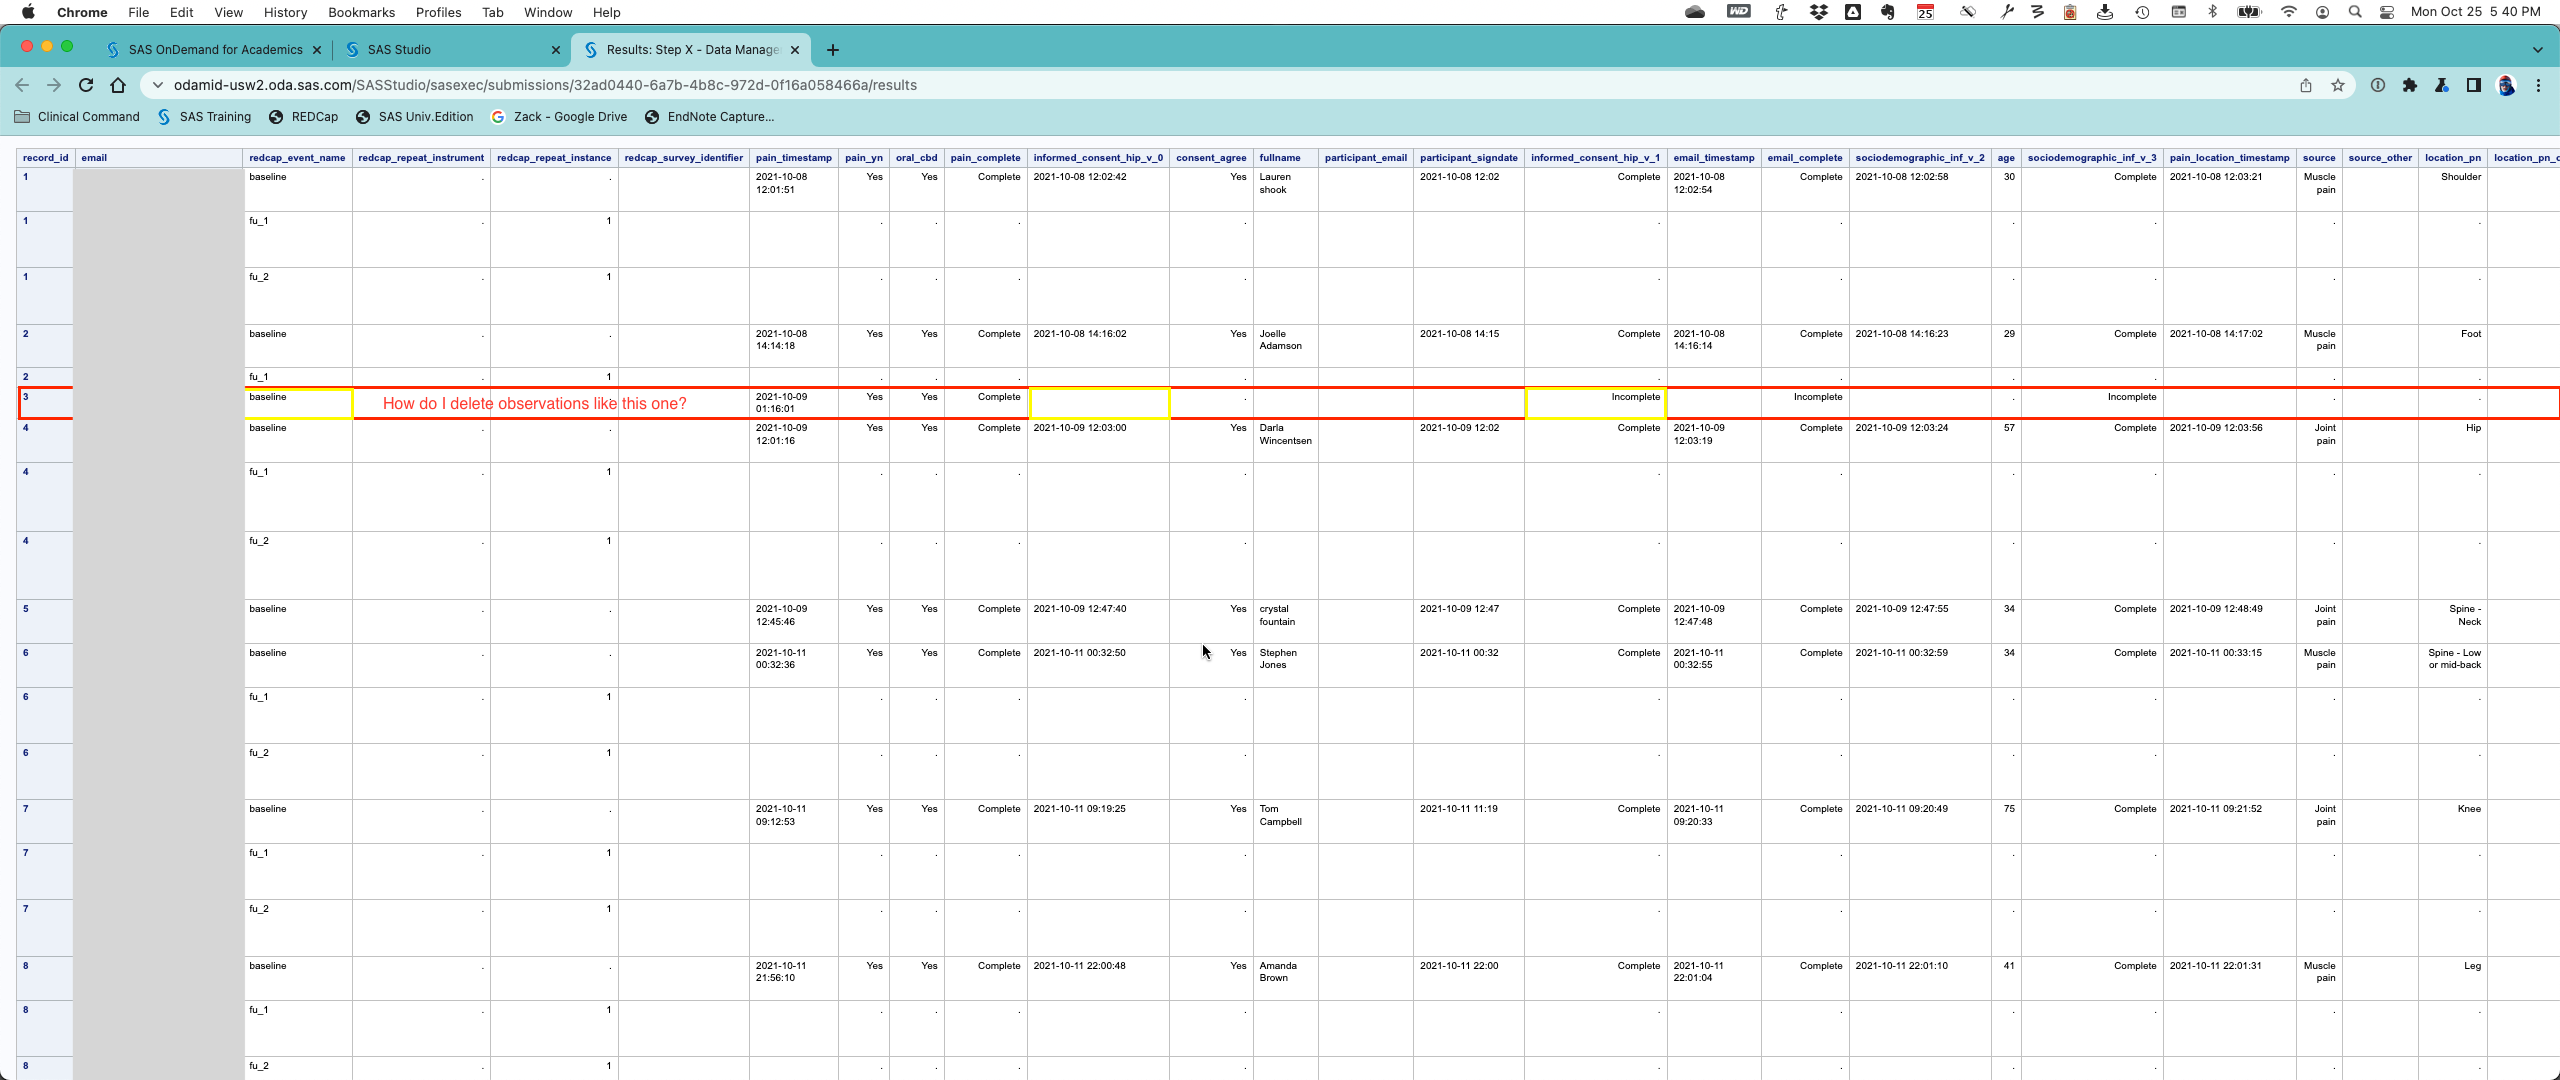Reload the current results page
This screenshot has width=2560, height=1080.
pos(86,85)
